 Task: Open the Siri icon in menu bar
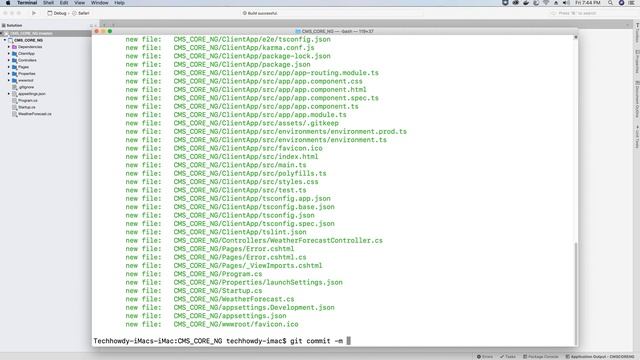tap(621, 3)
